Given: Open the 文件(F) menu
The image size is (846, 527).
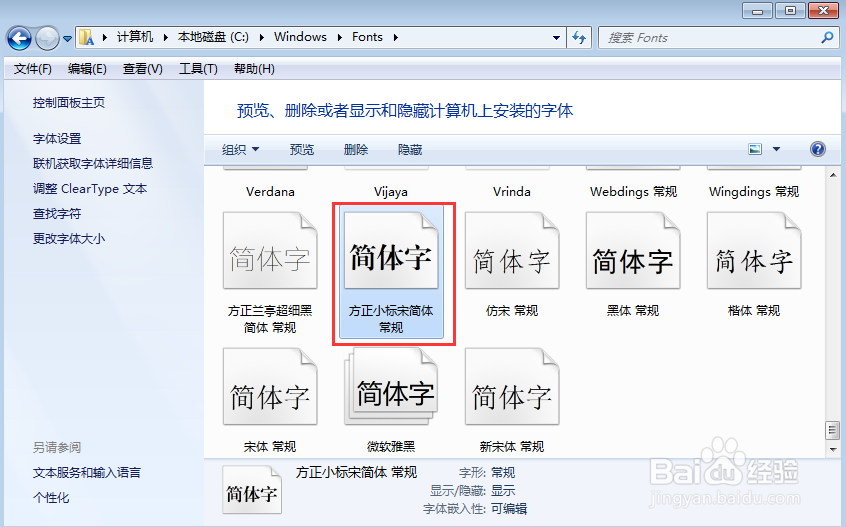Looking at the screenshot, I should click(33, 69).
